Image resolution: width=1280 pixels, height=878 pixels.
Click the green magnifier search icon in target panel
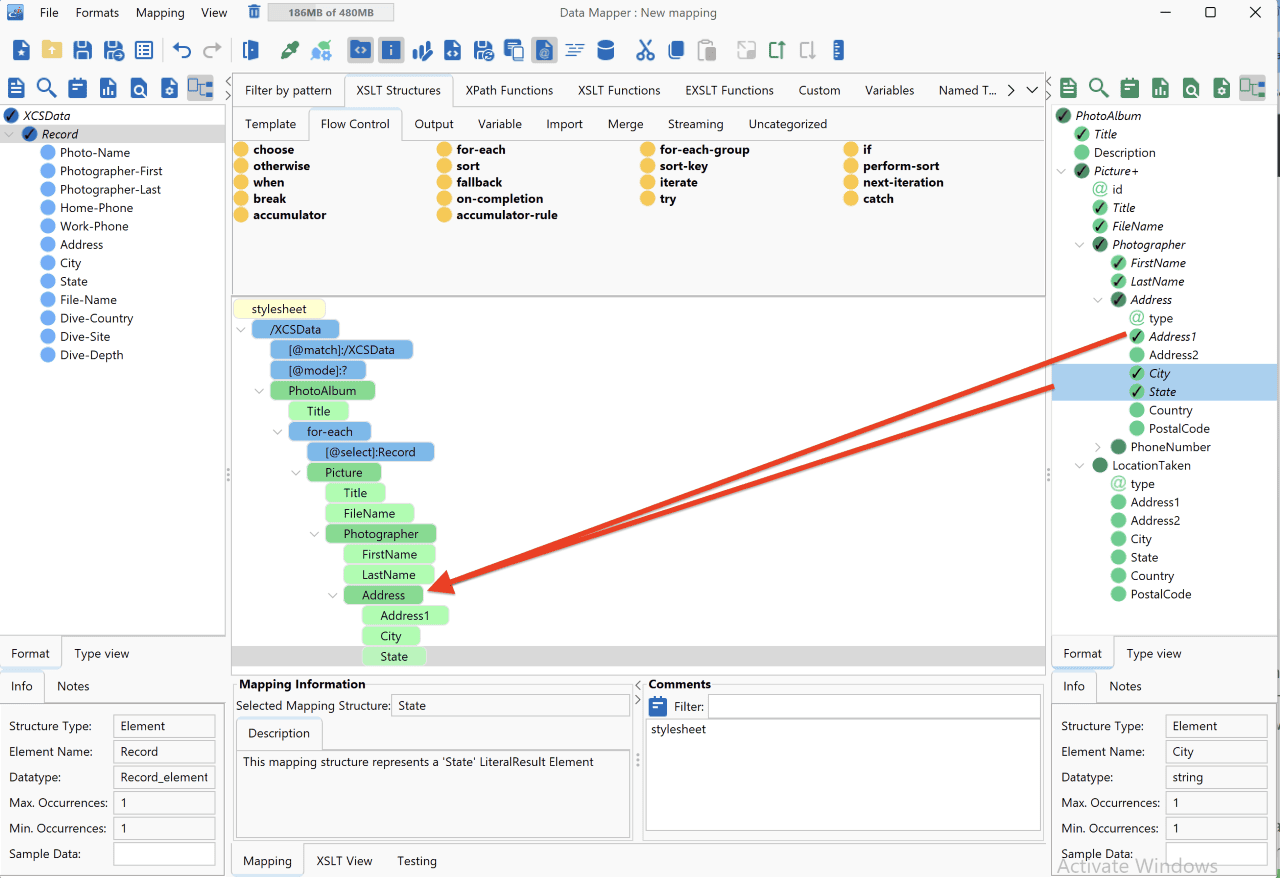(1099, 88)
